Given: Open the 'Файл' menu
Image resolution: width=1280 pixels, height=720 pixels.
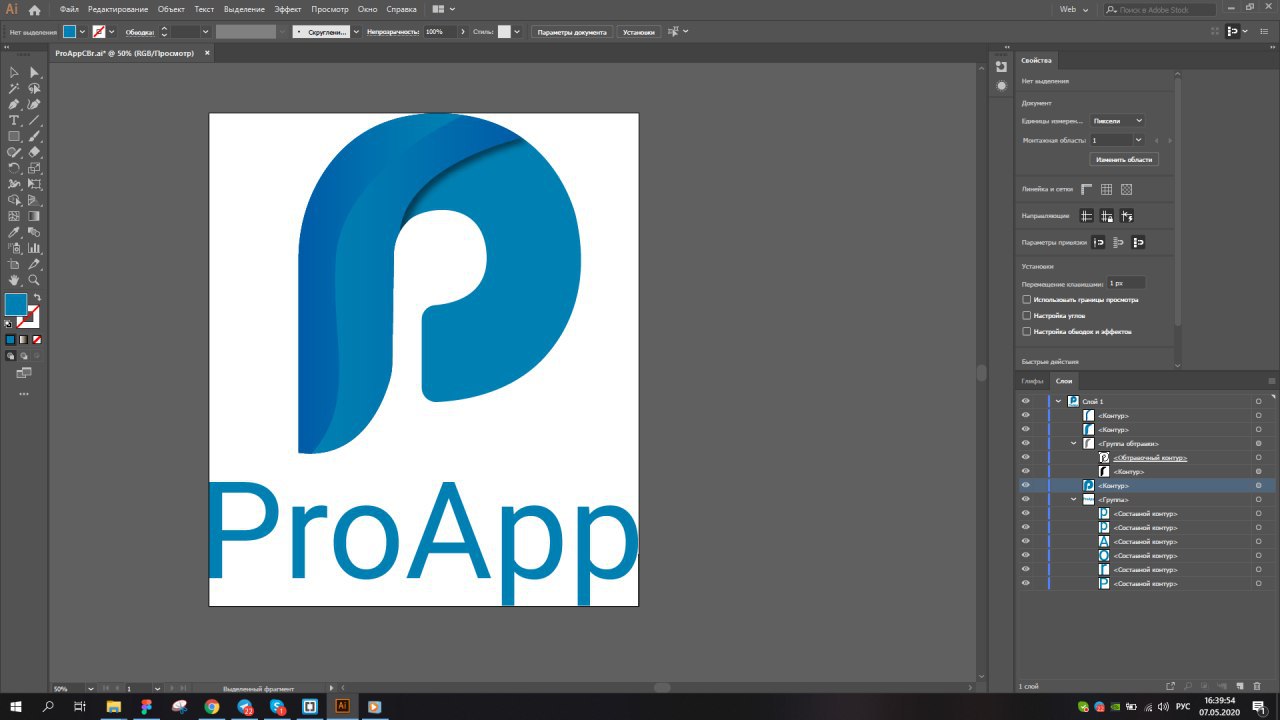Looking at the screenshot, I should click(x=69, y=9).
